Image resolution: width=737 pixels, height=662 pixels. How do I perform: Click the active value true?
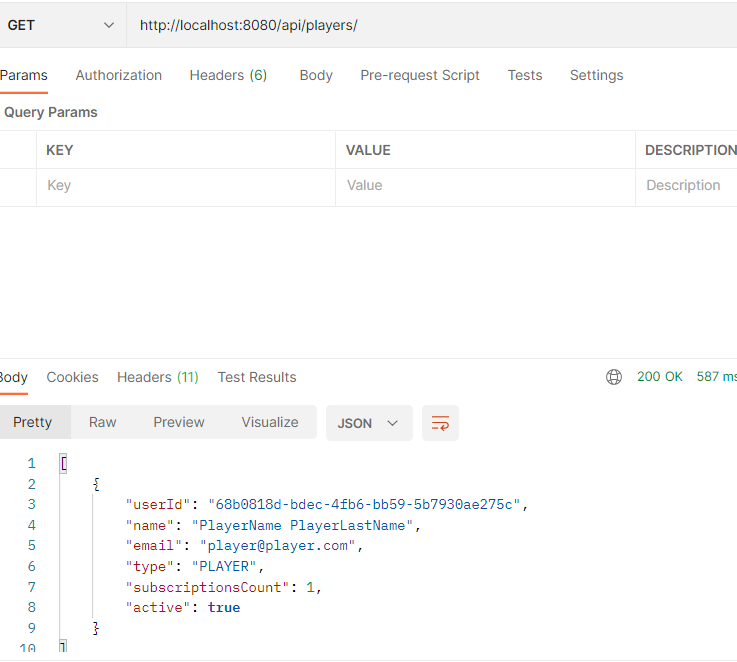tap(224, 607)
